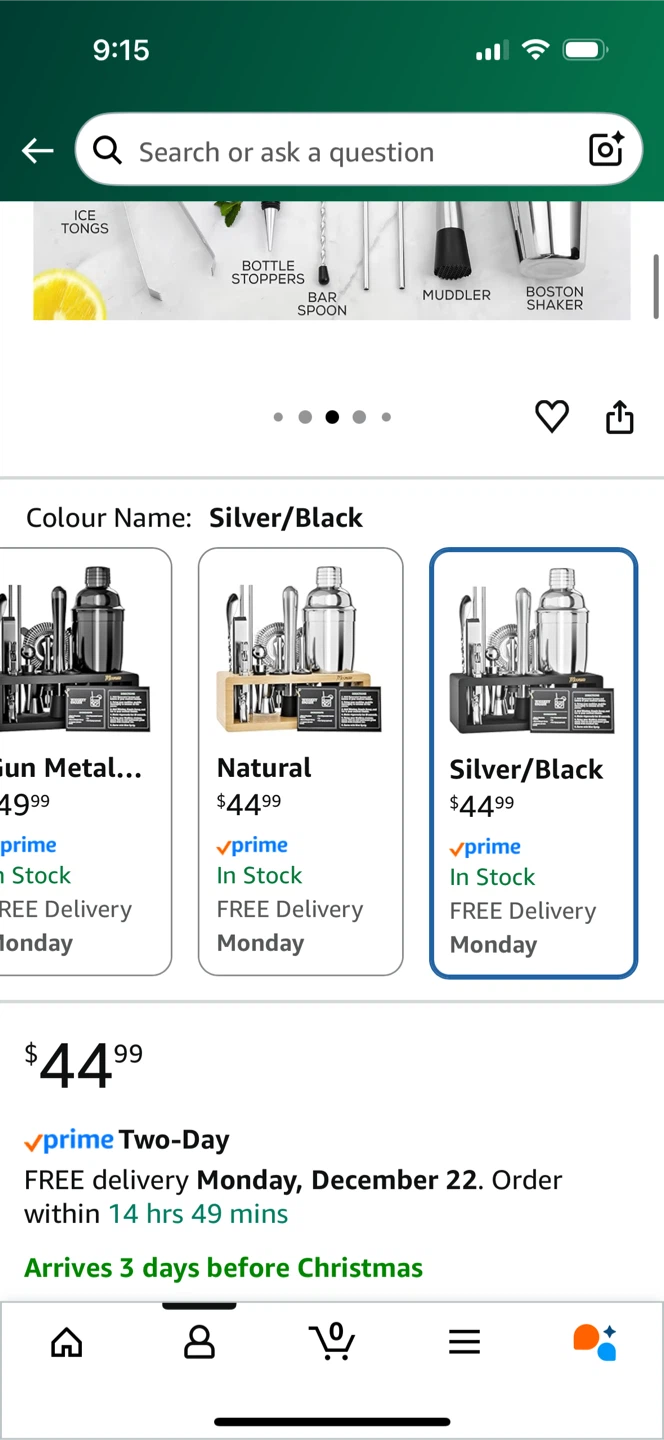Image resolution: width=664 pixels, height=1440 pixels.
Task: Jump to the fourth image dot
Action: 359,417
